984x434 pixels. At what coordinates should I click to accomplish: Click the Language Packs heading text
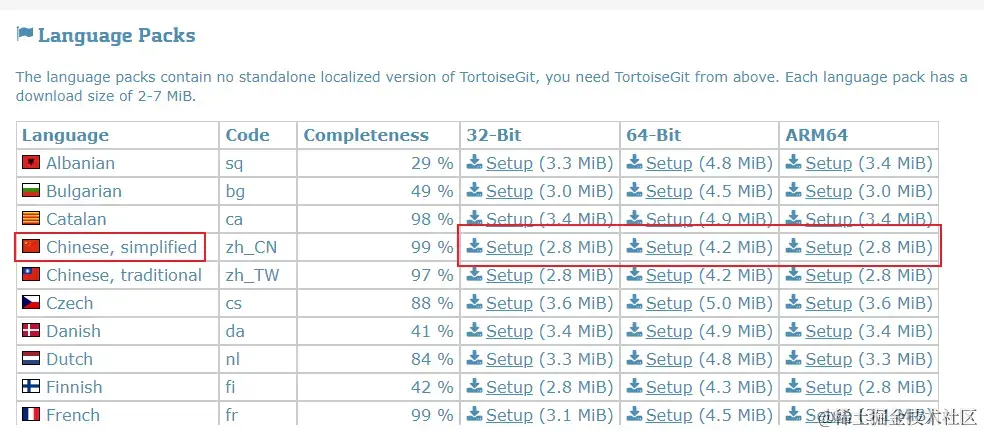click(117, 36)
